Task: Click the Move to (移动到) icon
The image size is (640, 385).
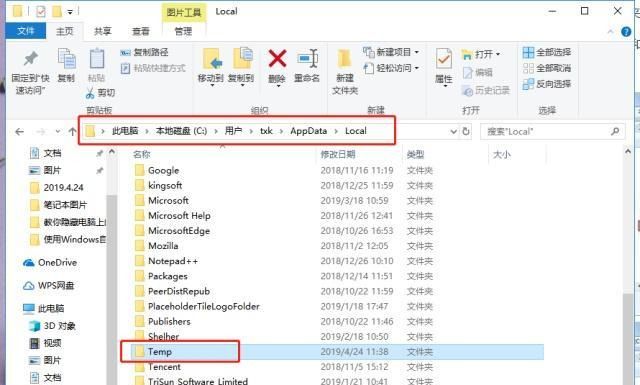Action: pos(212,60)
